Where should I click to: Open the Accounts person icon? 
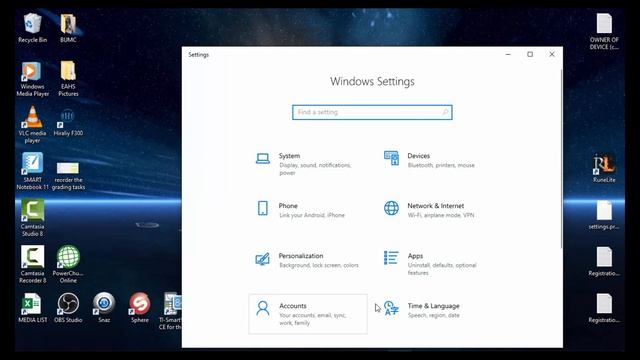coord(262,308)
